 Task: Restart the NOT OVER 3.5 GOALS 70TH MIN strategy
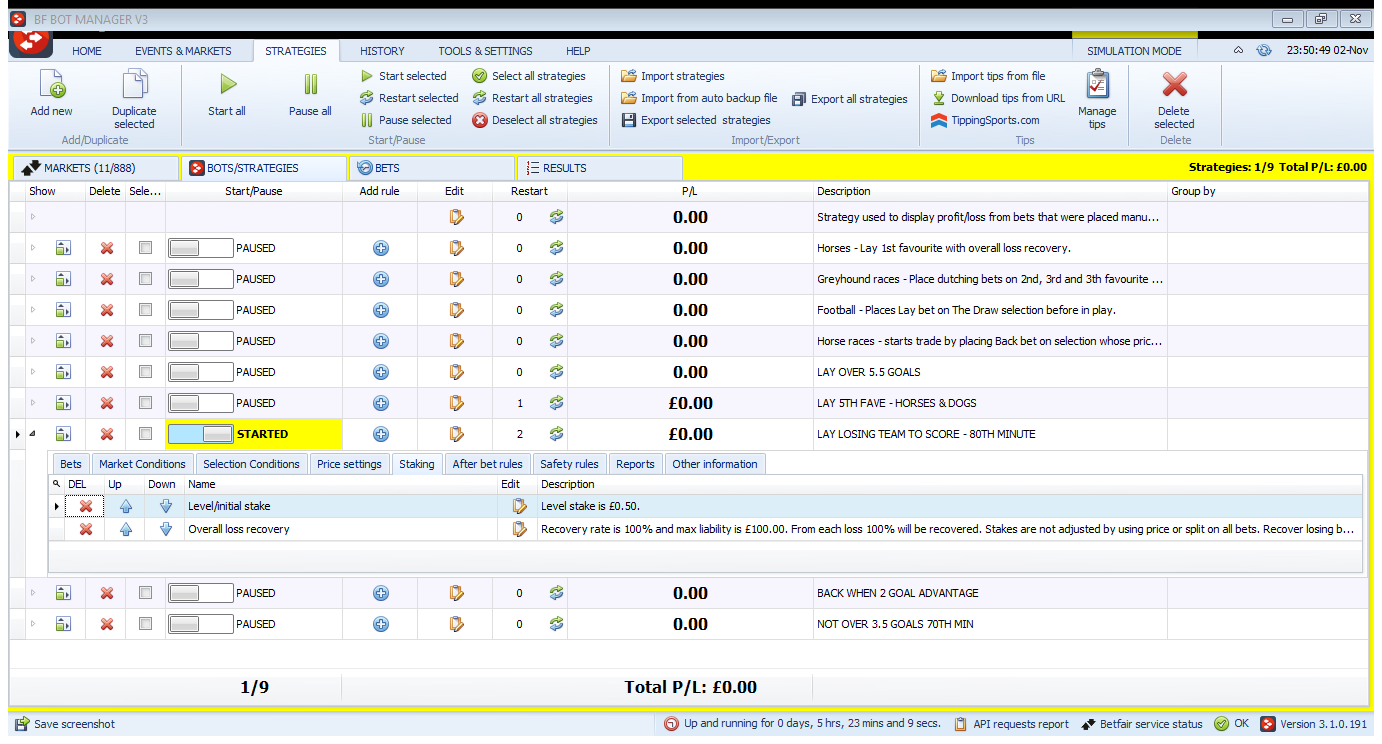tap(556, 624)
